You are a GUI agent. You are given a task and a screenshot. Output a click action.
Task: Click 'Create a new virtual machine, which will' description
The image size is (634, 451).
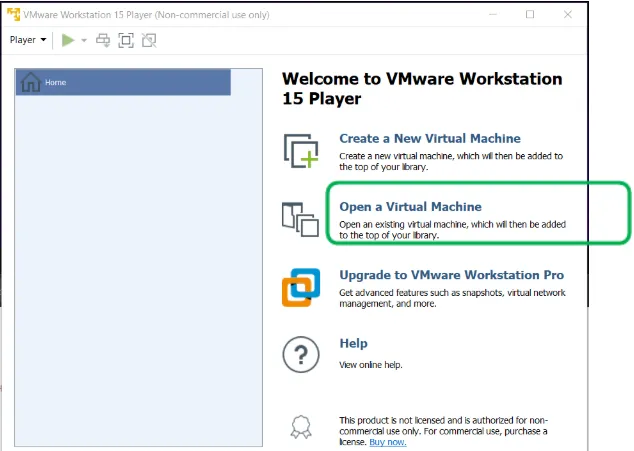click(451, 161)
